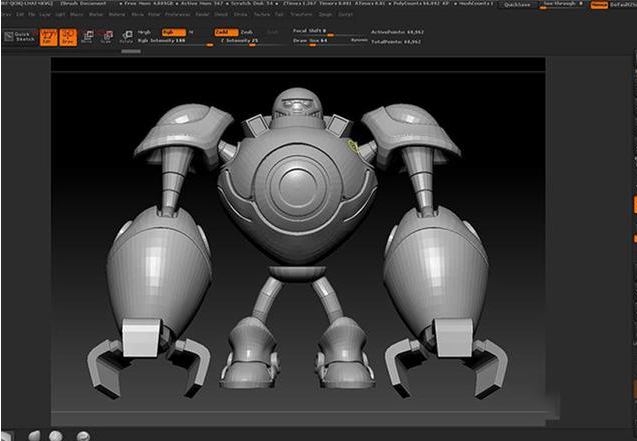Open the Preferences menu
Screen dimensions: 637x441
point(178,14)
